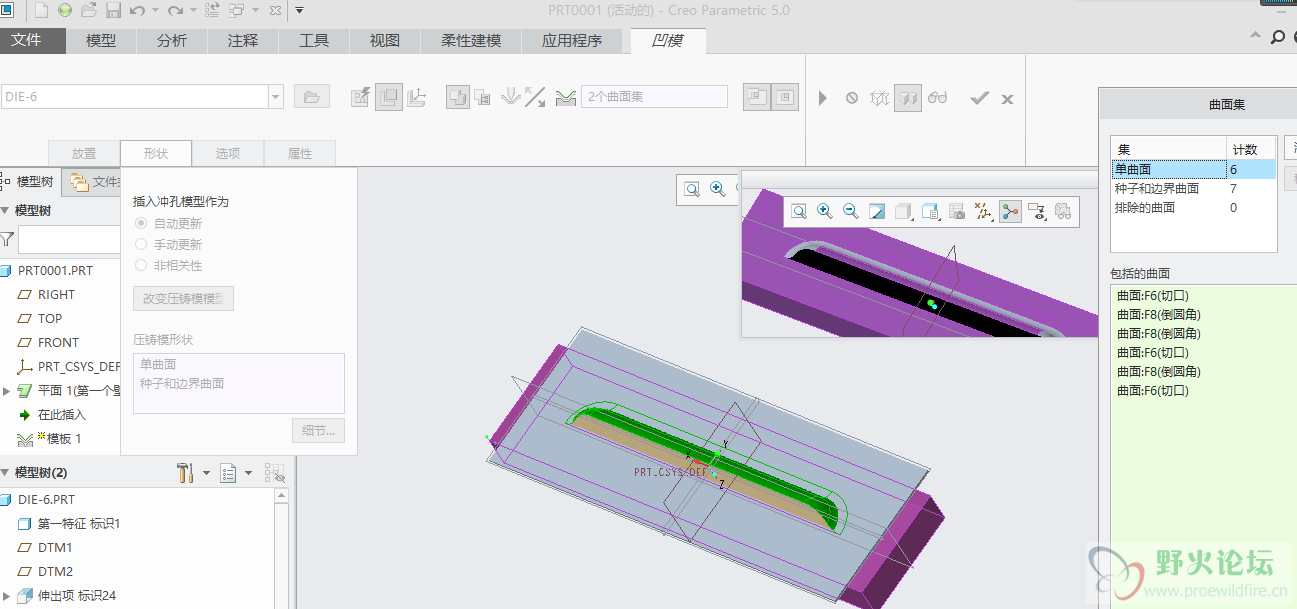This screenshot has height=609, width=1297.
Task: Click the punch direction down-arrow icon
Action: pyautogui.click(x=511, y=97)
